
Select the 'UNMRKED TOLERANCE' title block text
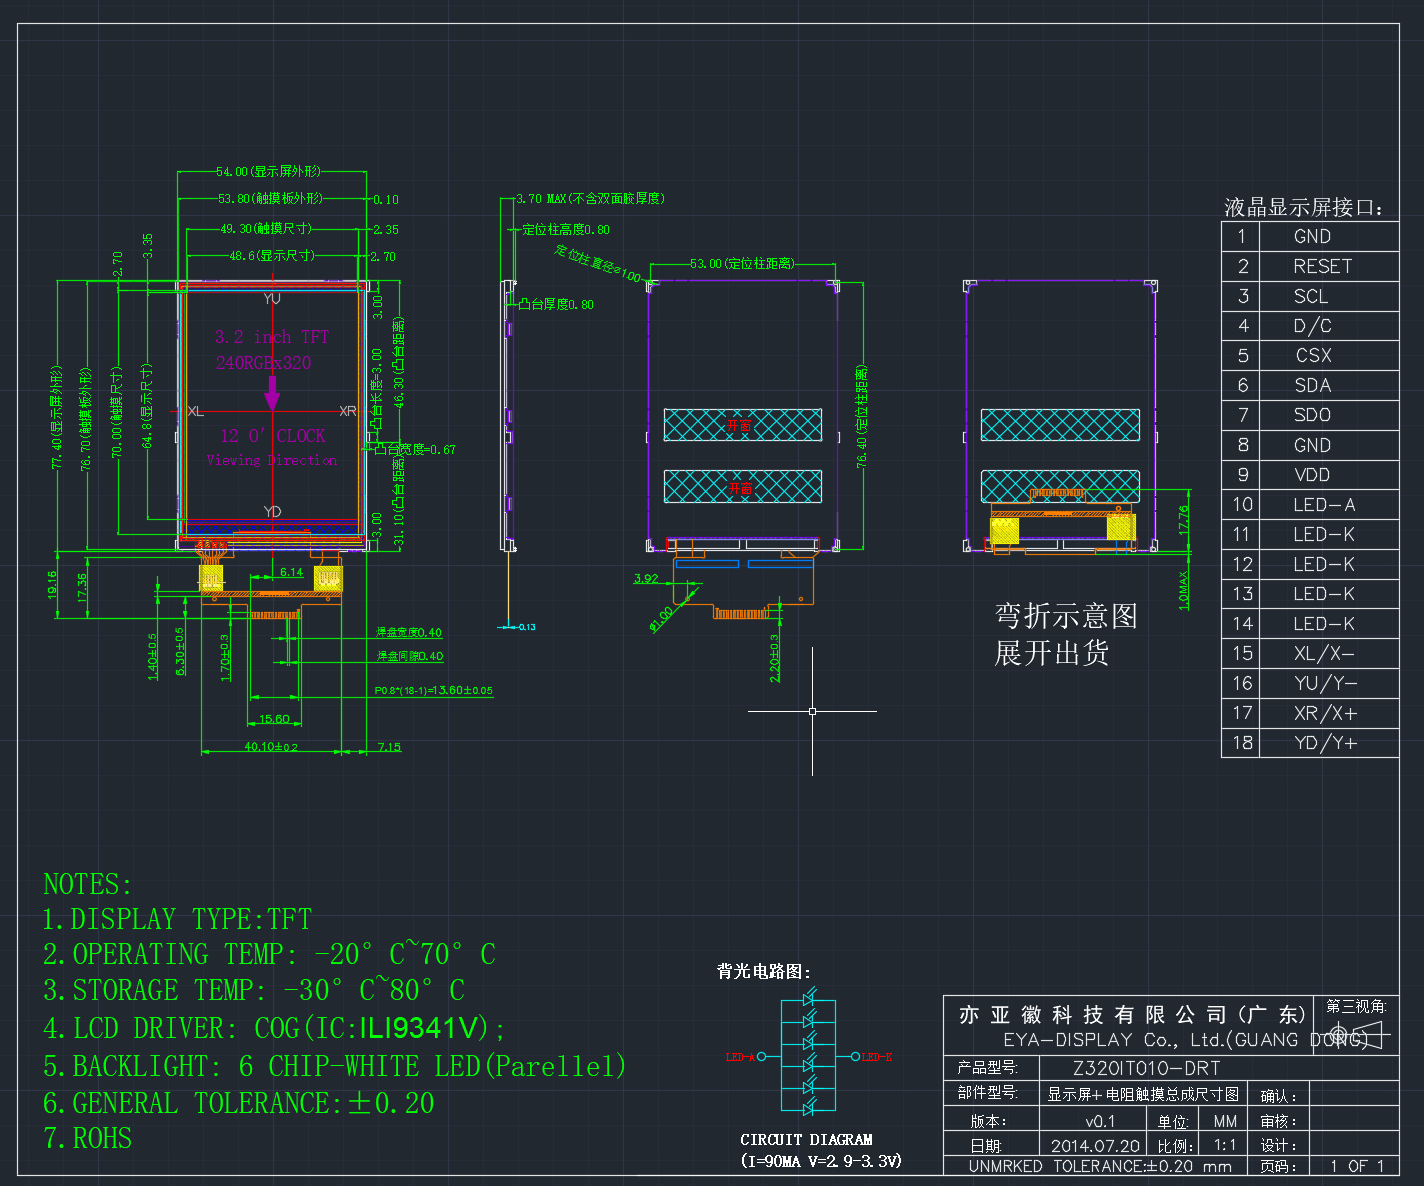coord(1100,1166)
